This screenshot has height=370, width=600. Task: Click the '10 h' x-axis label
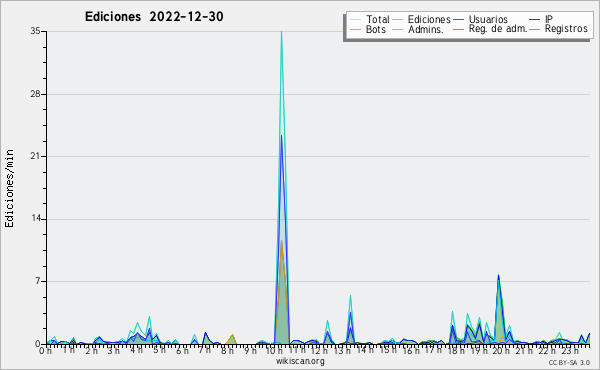(274, 351)
